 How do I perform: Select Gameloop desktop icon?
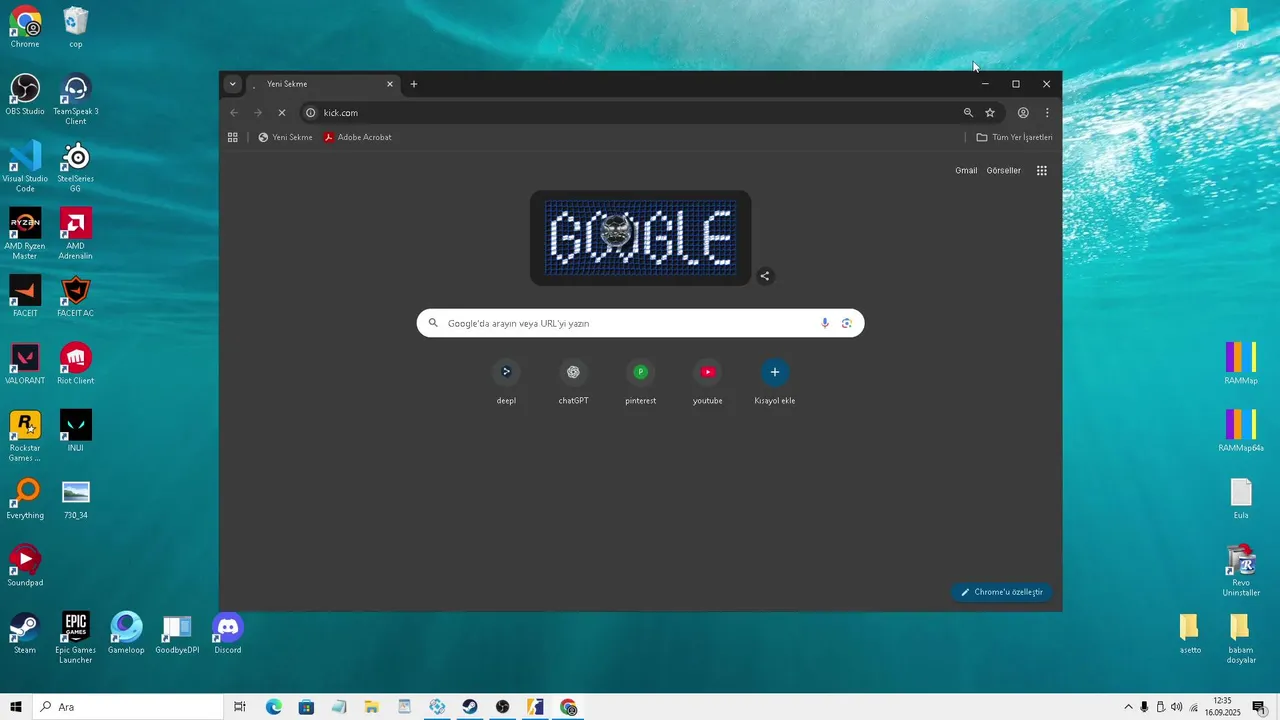click(126, 634)
